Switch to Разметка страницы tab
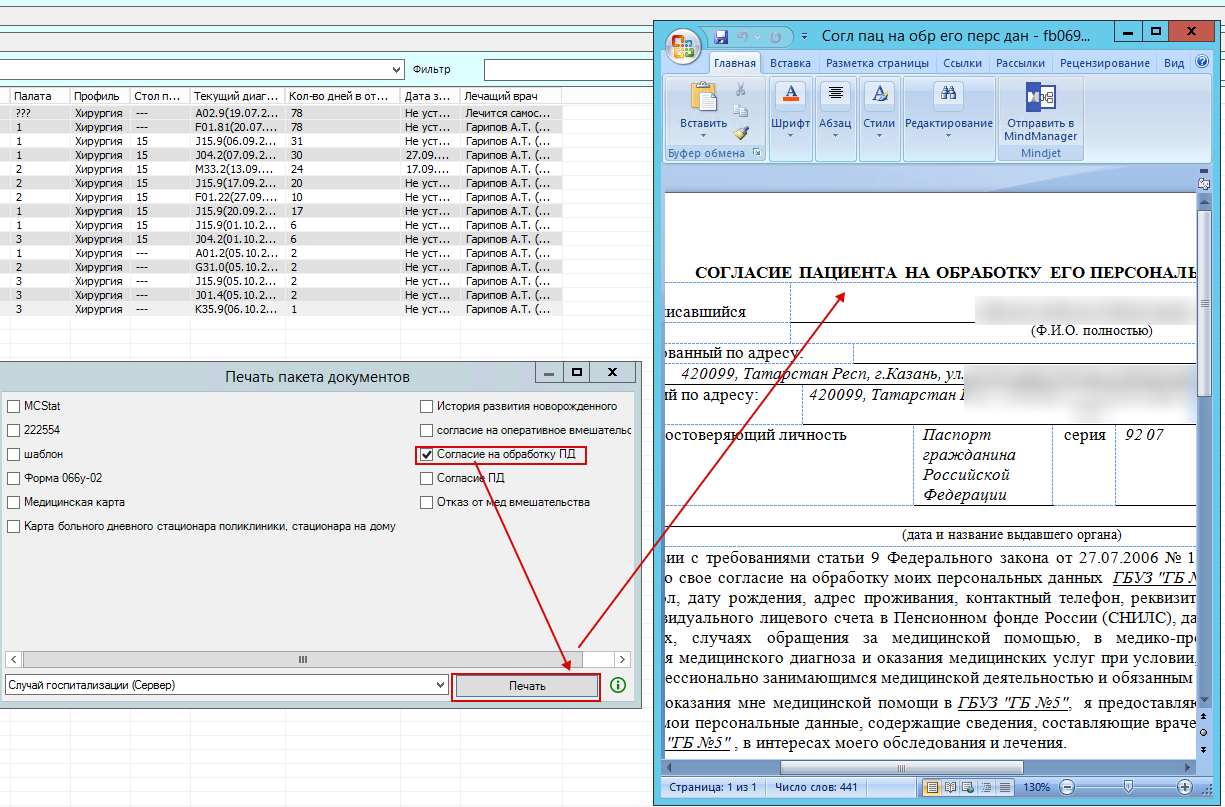 coord(877,63)
